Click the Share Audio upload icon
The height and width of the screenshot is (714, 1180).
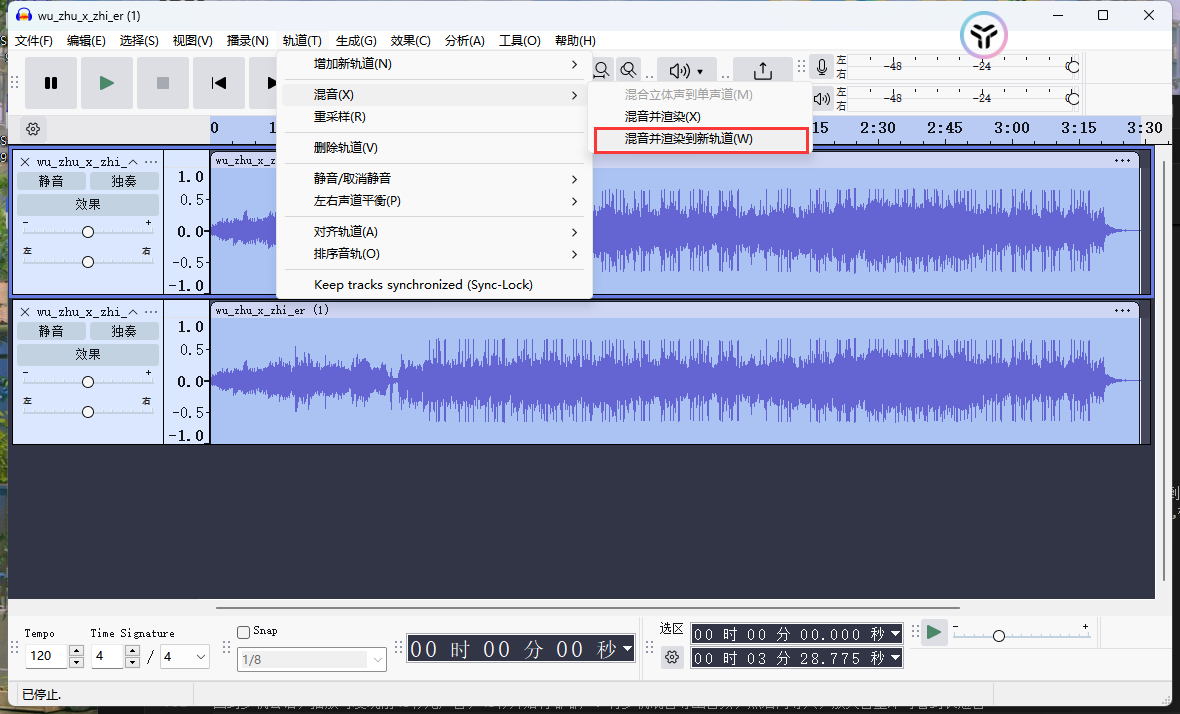point(762,70)
